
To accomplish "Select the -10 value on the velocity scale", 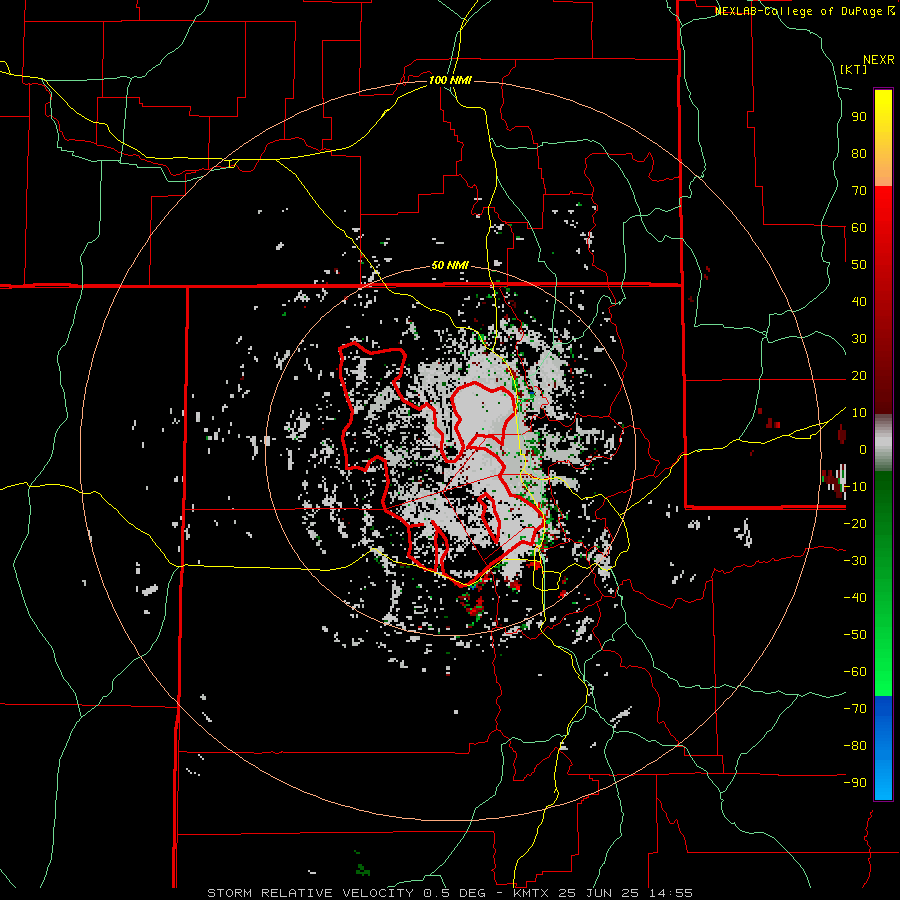I will (x=855, y=487).
